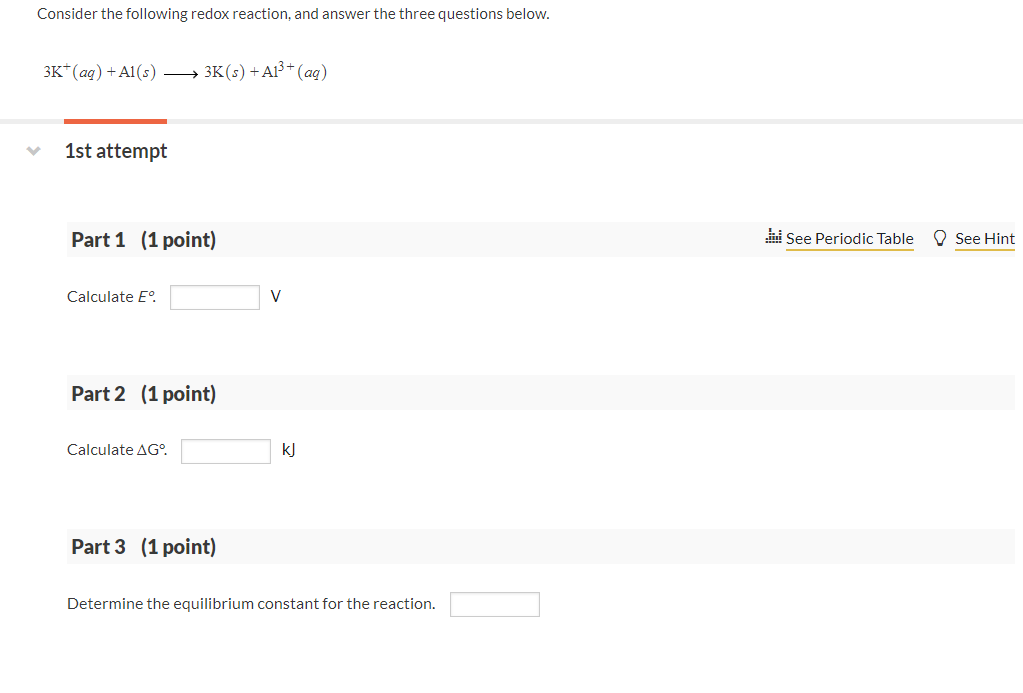The width and height of the screenshot is (1023, 693).
Task: Click the E° answer input field
Action: point(214,296)
